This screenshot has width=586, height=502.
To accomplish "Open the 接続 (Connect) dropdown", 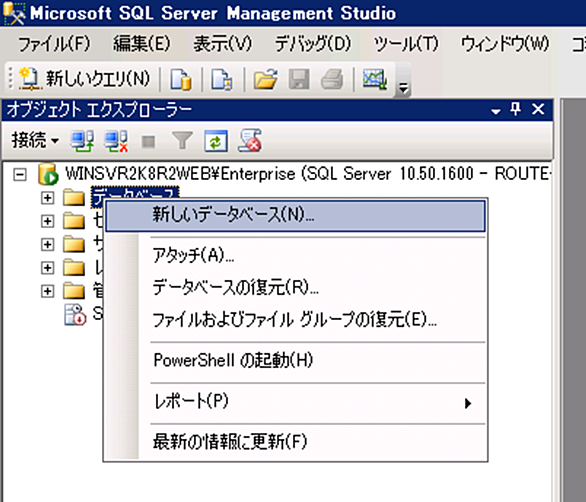I will [x=35, y=141].
